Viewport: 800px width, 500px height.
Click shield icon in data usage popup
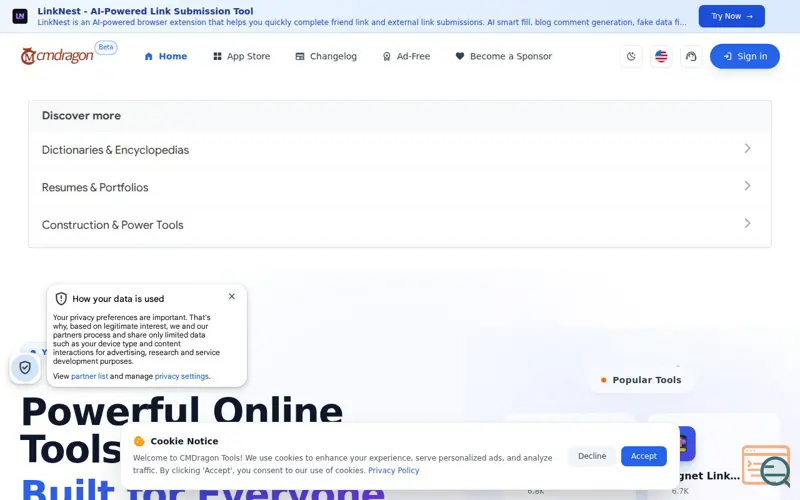click(61, 299)
